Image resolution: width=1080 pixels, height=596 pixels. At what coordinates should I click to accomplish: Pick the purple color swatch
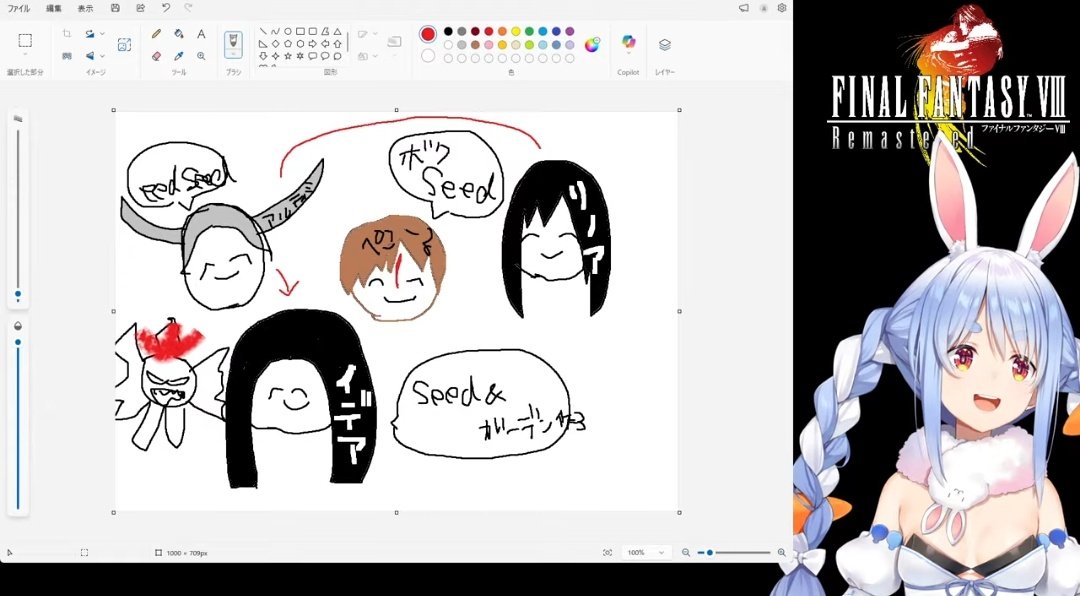click(x=570, y=31)
